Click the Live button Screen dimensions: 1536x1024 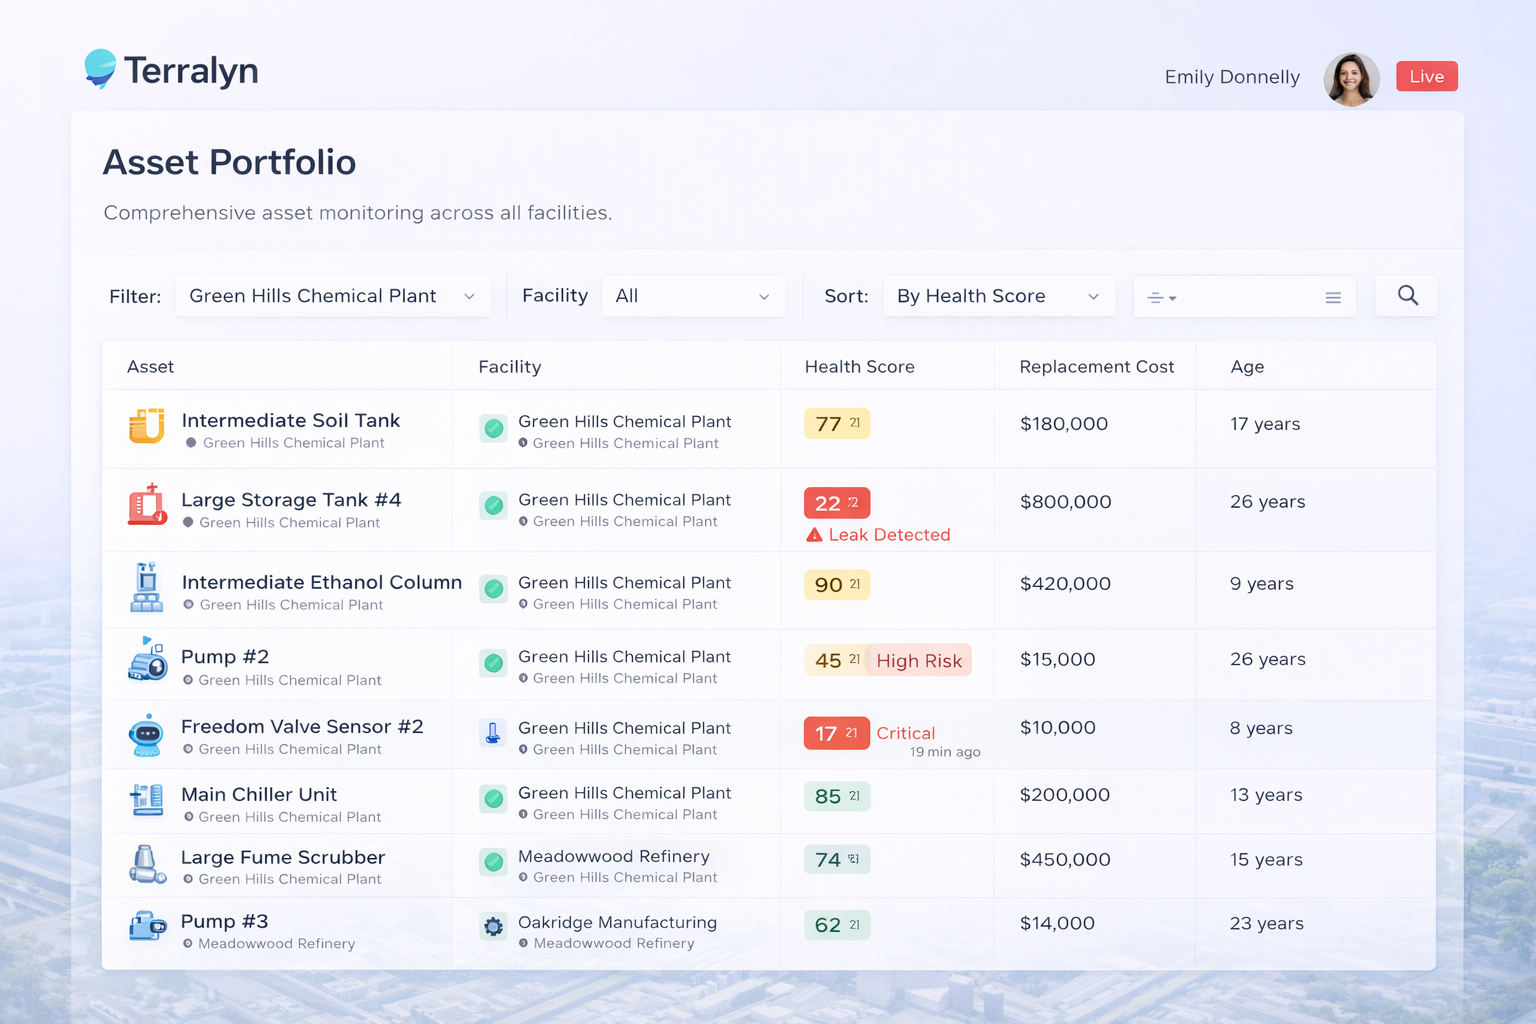[x=1426, y=75]
